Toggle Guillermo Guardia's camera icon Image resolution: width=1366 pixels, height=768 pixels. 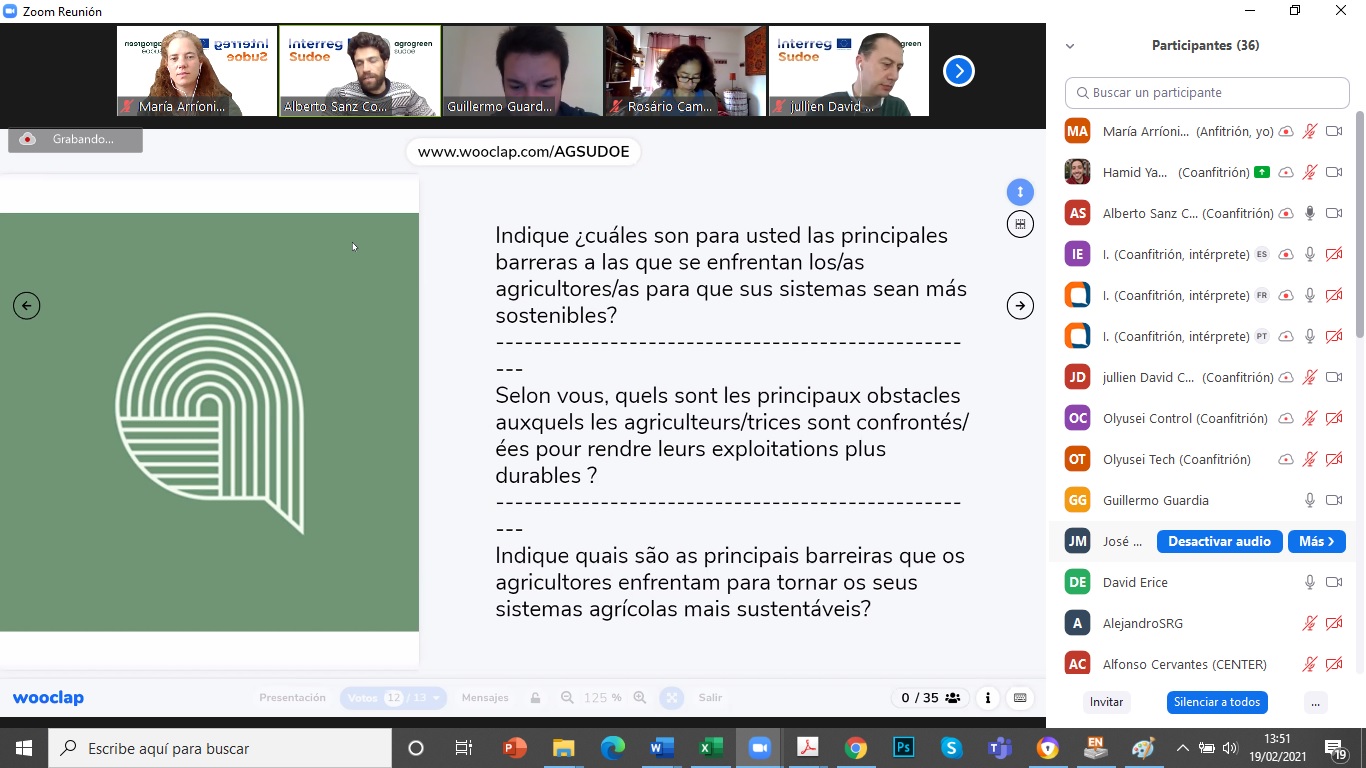coord(1333,500)
